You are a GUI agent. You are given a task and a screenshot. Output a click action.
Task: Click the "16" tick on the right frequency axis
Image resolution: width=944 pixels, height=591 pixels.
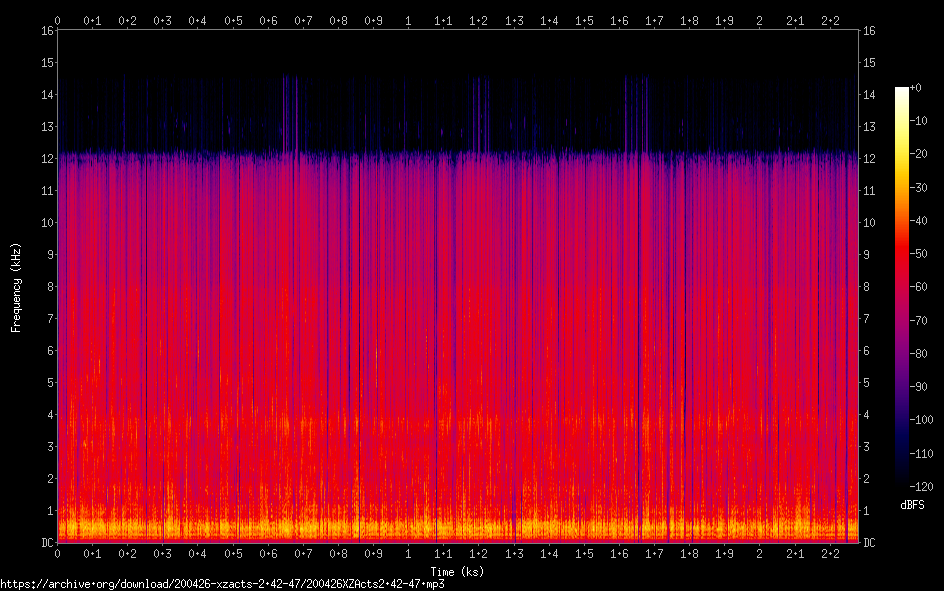[x=869, y=31]
